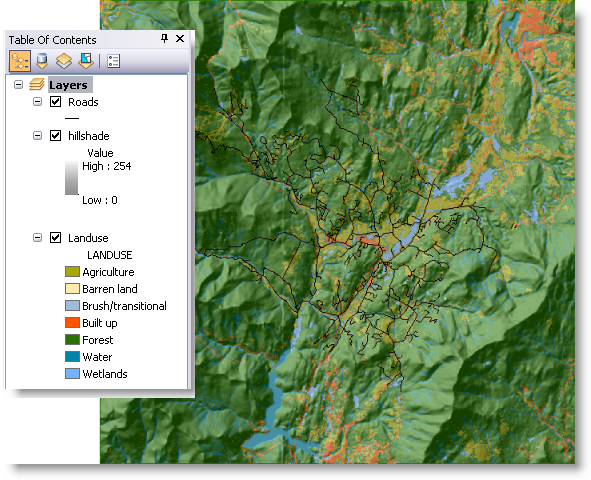Collapse the Landuse layer legend
This screenshot has height=480, width=591.
pos(37,238)
